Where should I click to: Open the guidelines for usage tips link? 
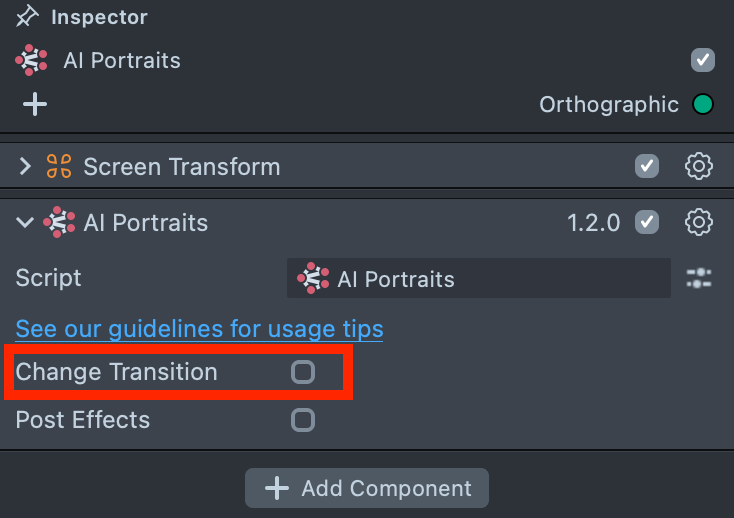point(199,328)
